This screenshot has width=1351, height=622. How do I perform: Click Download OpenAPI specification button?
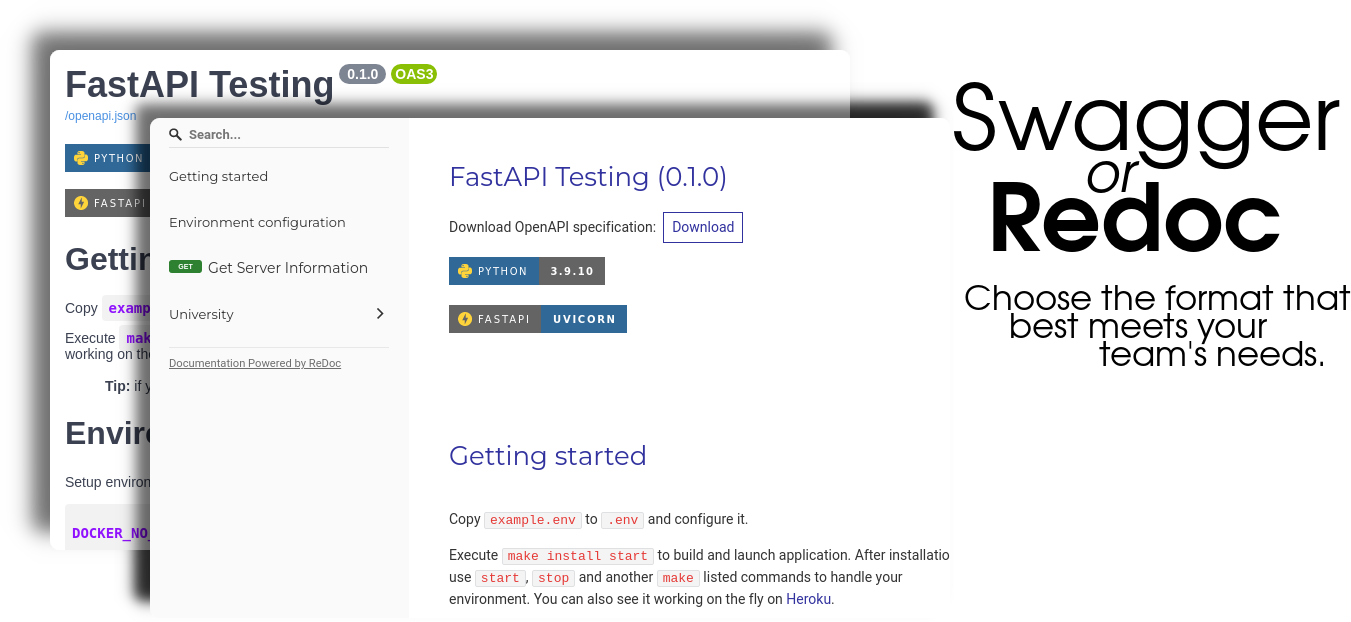pyautogui.click(x=703, y=227)
